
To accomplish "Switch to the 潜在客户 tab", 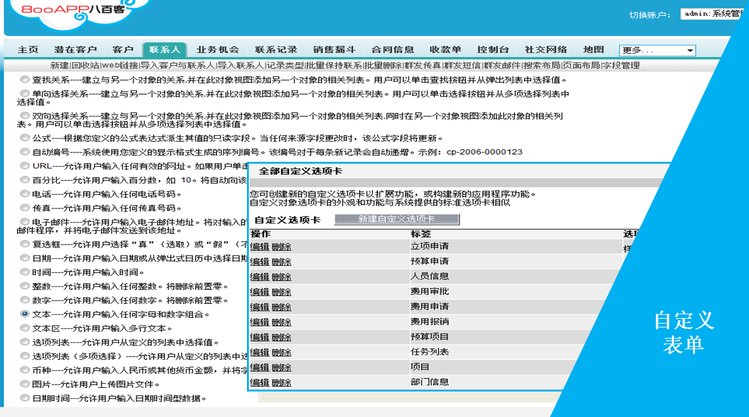I will (x=75, y=50).
